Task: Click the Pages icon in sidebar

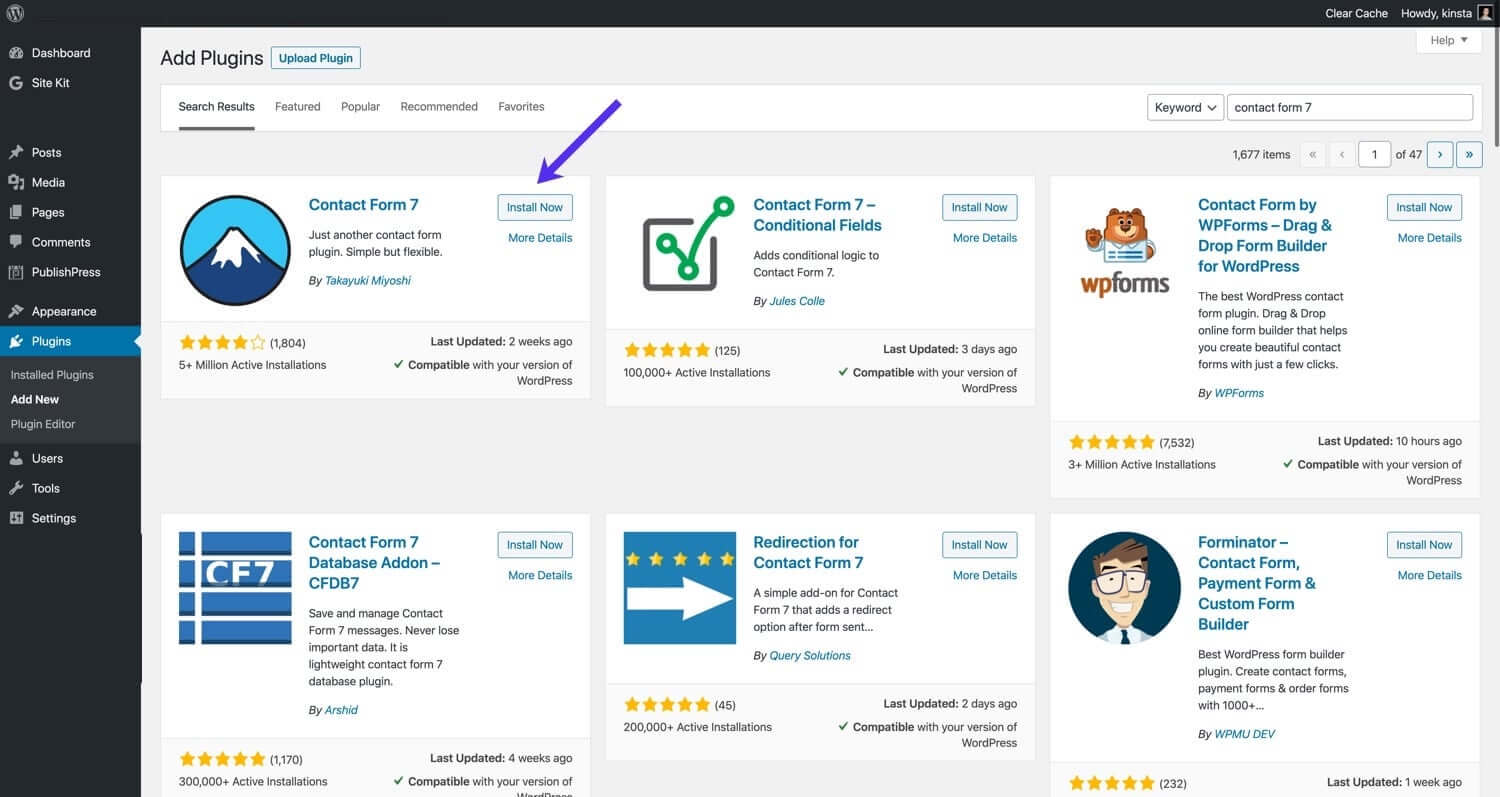Action: pos(16,213)
